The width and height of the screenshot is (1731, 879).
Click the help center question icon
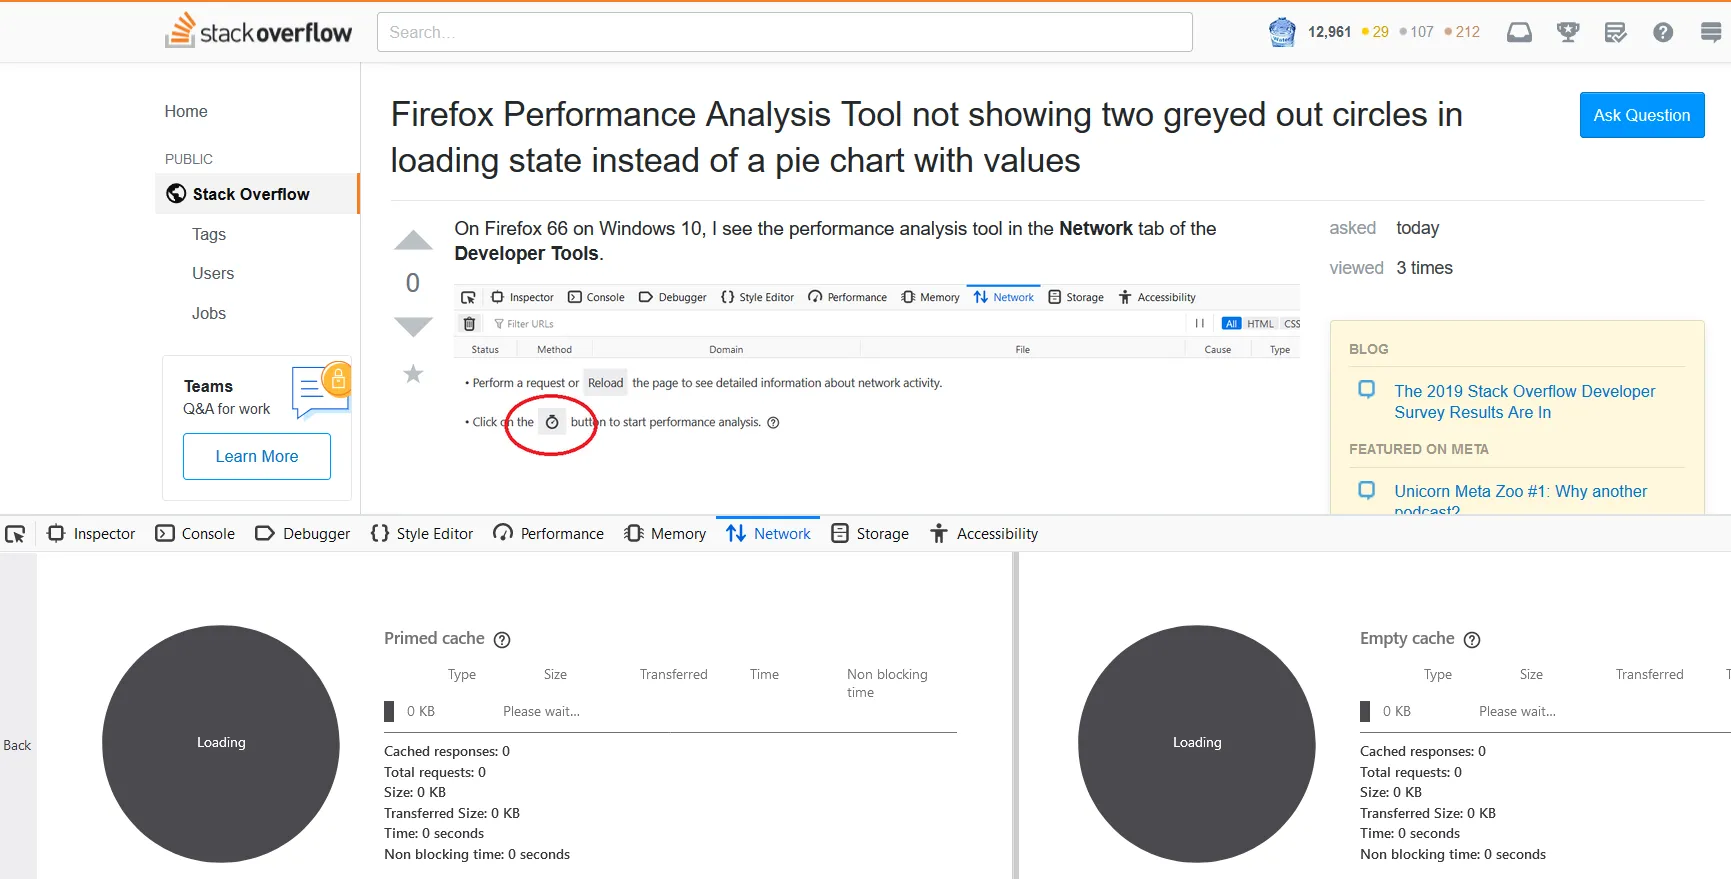[x=1663, y=32]
